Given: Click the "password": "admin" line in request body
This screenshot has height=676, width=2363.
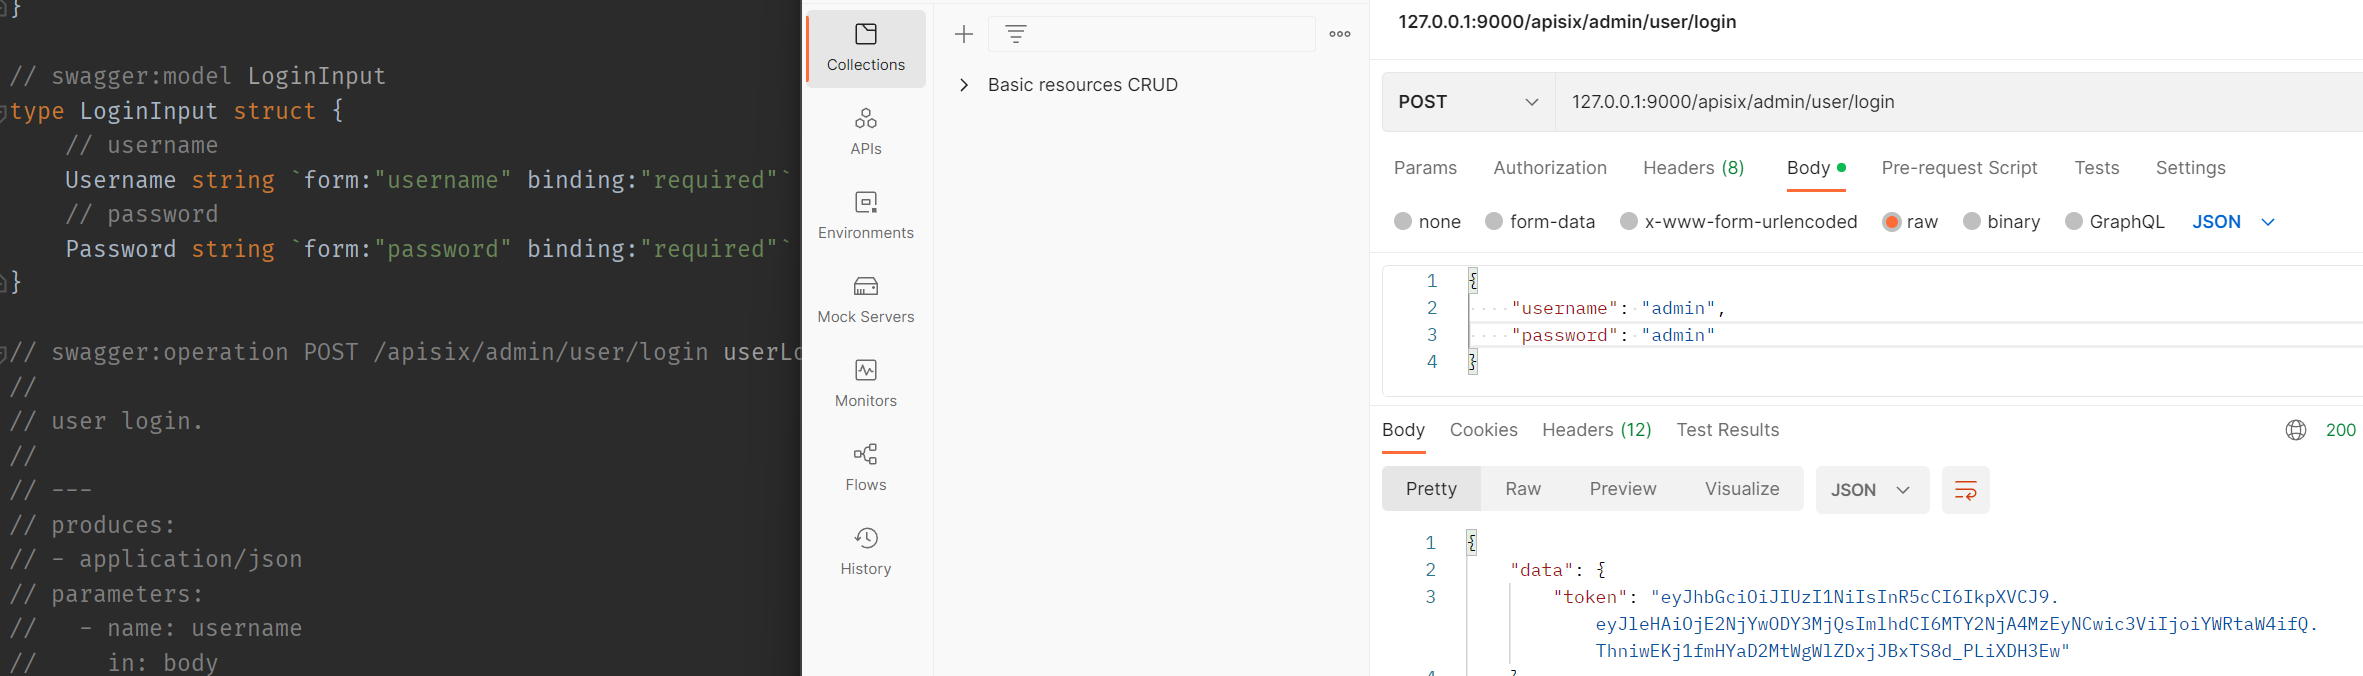Looking at the screenshot, I should [1613, 335].
